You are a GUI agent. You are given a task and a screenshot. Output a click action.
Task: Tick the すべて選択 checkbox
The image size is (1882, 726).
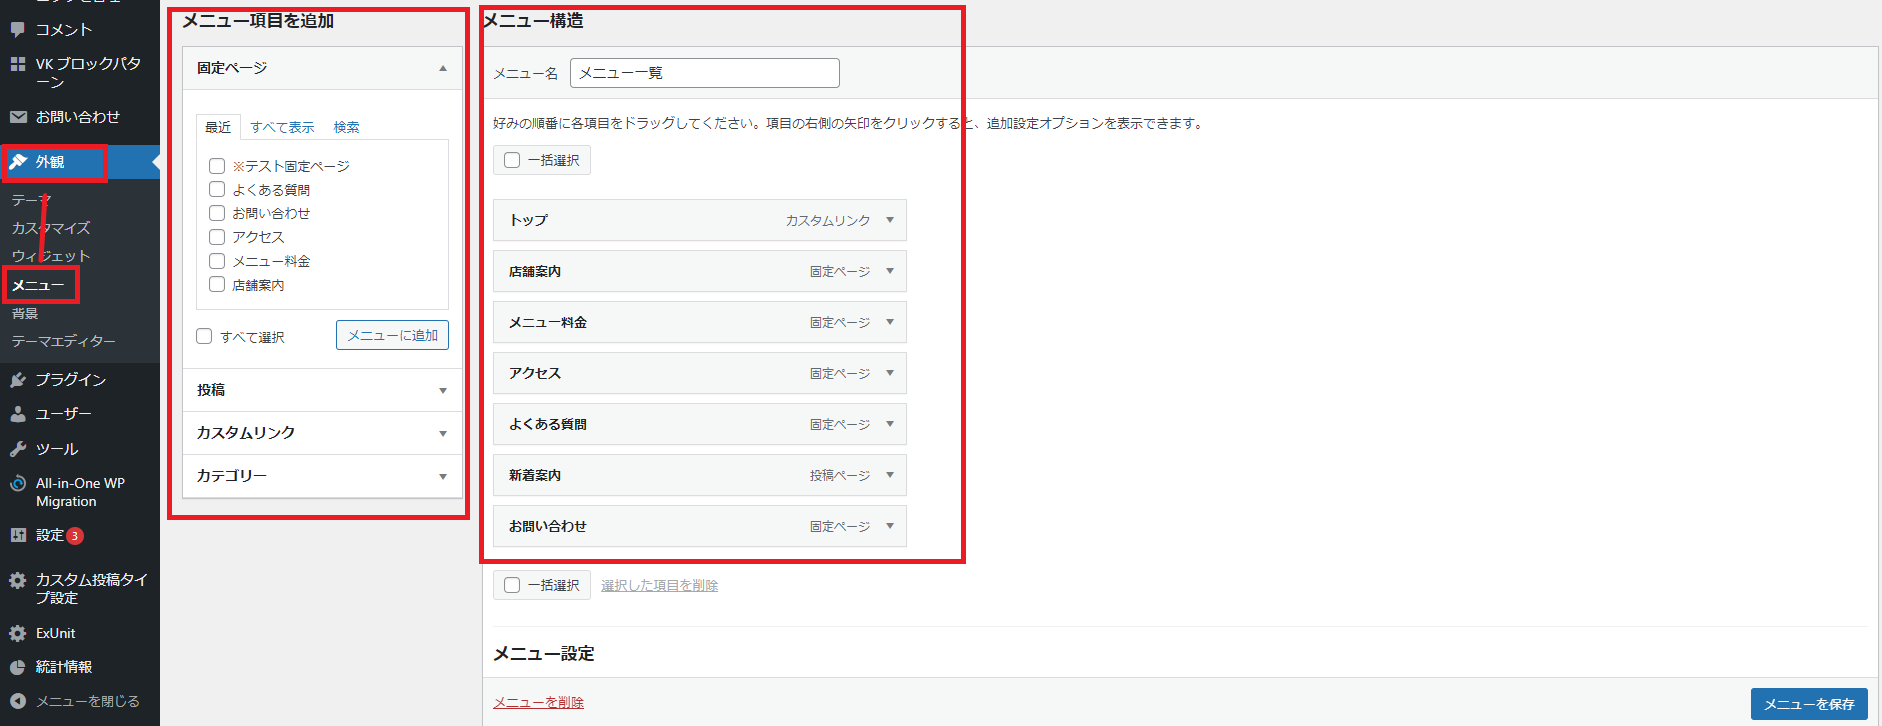[x=205, y=336]
